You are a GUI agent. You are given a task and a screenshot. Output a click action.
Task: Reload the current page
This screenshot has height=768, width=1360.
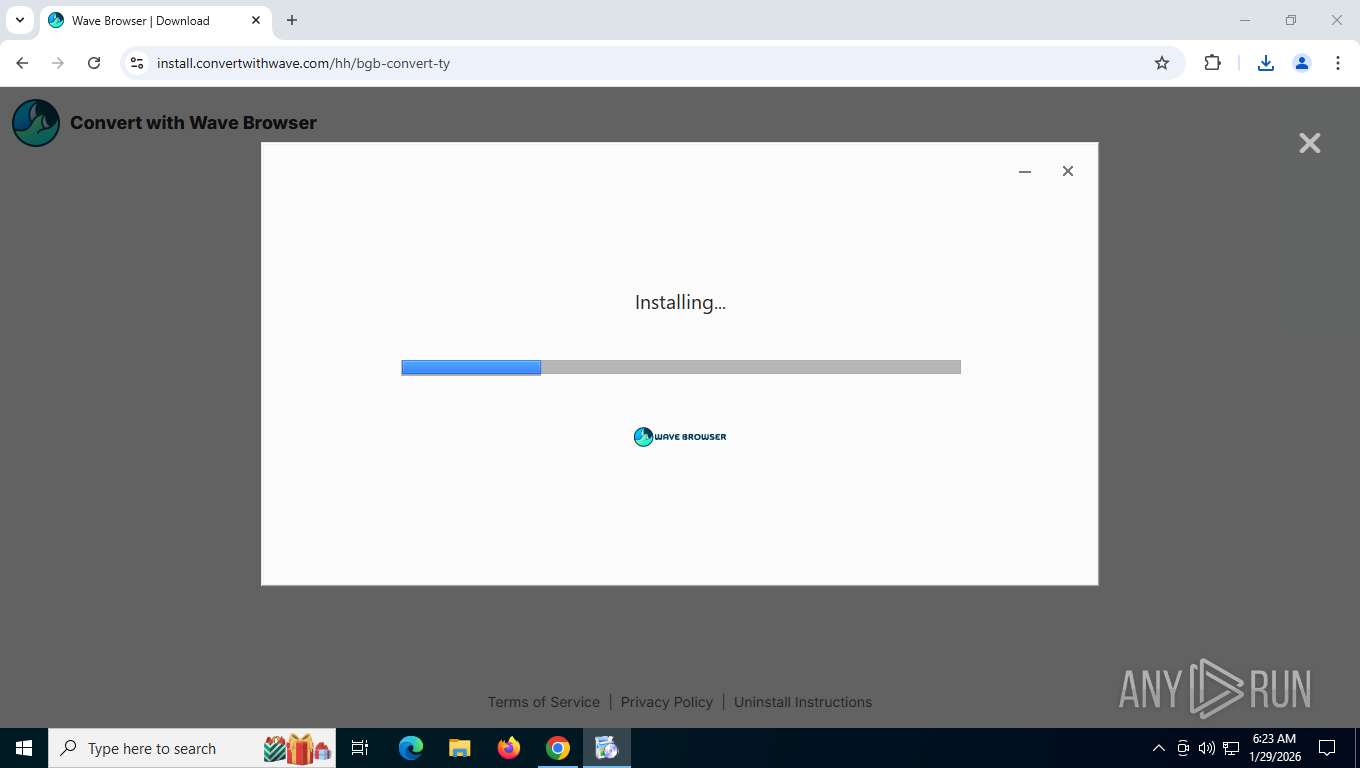(94, 63)
